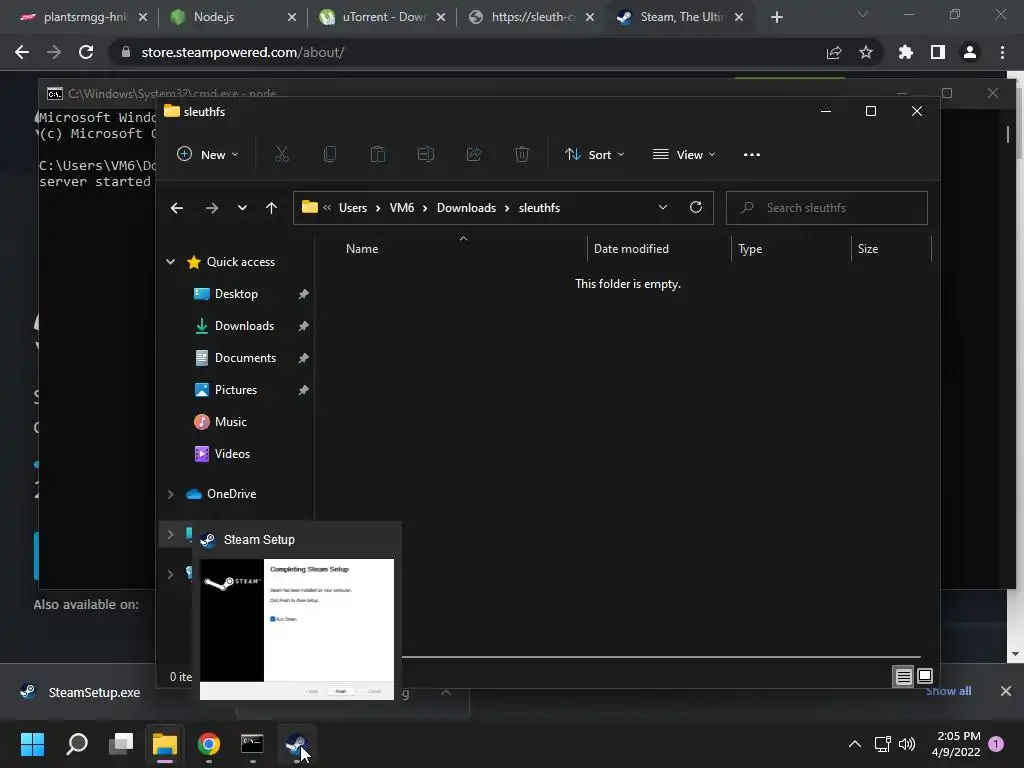Show hidden system tray icons
1024x768 pixels.
coord(854,744)
